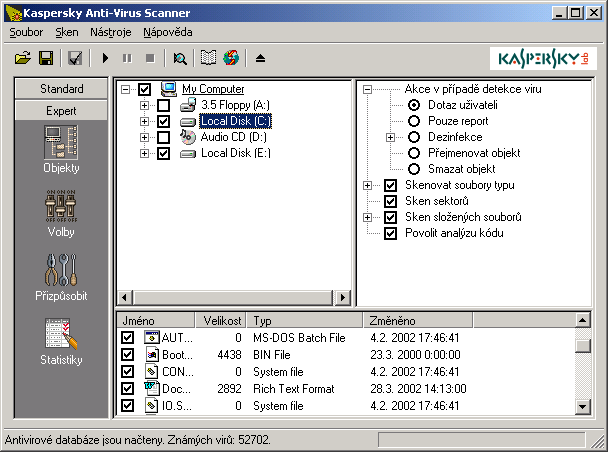Open the Soubor menu
The image size is (608, 452).
(26, 32)
